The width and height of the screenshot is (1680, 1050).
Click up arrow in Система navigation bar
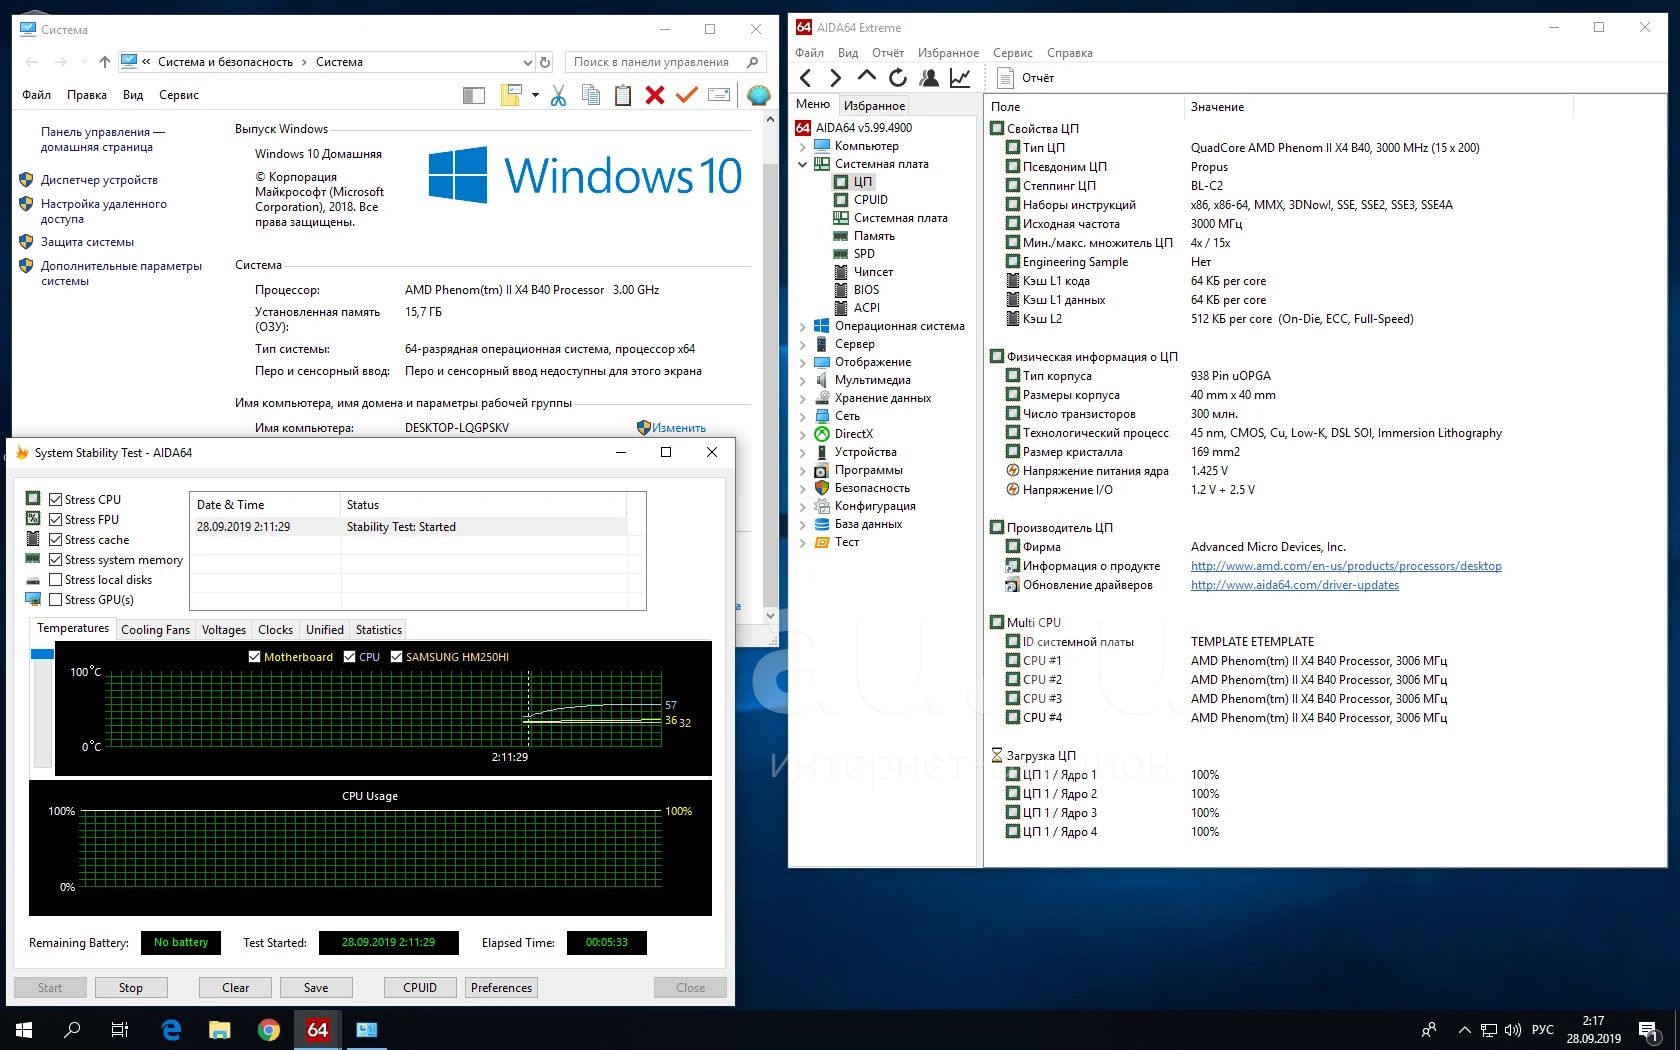pyautogui.click(x=105, y=62)
